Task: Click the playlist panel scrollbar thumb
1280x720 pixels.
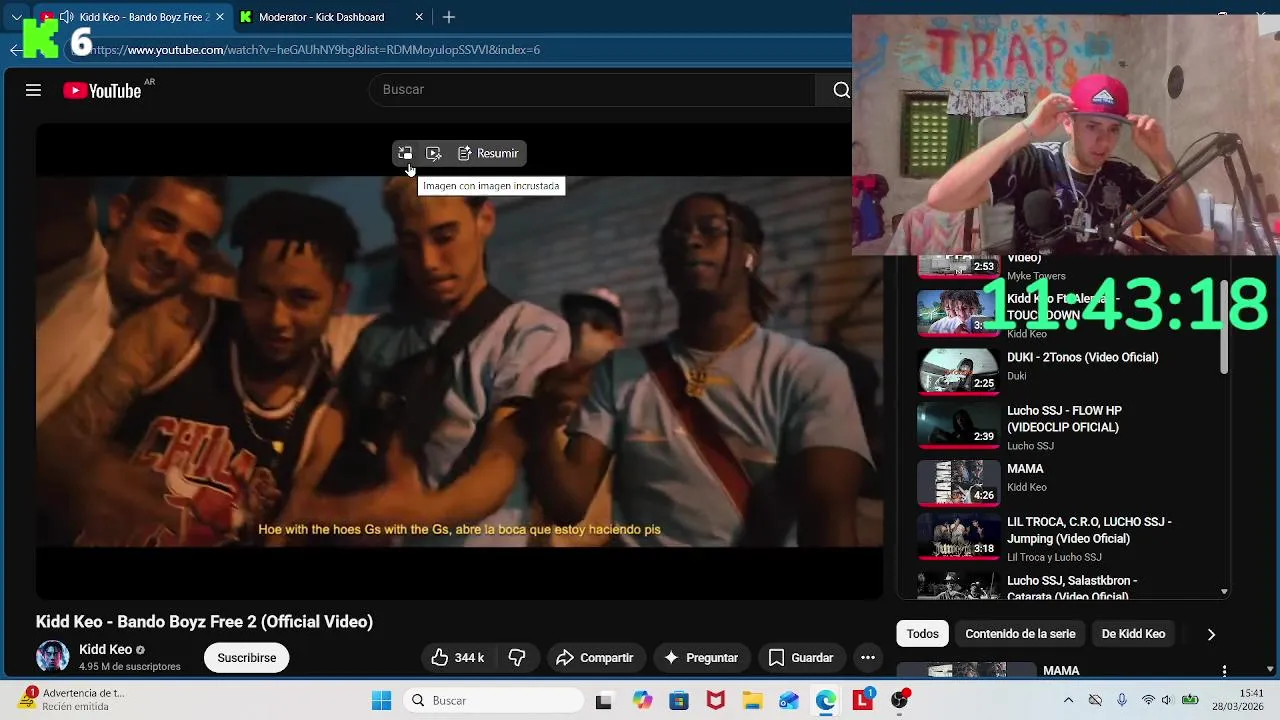Action: (1224, 325)
